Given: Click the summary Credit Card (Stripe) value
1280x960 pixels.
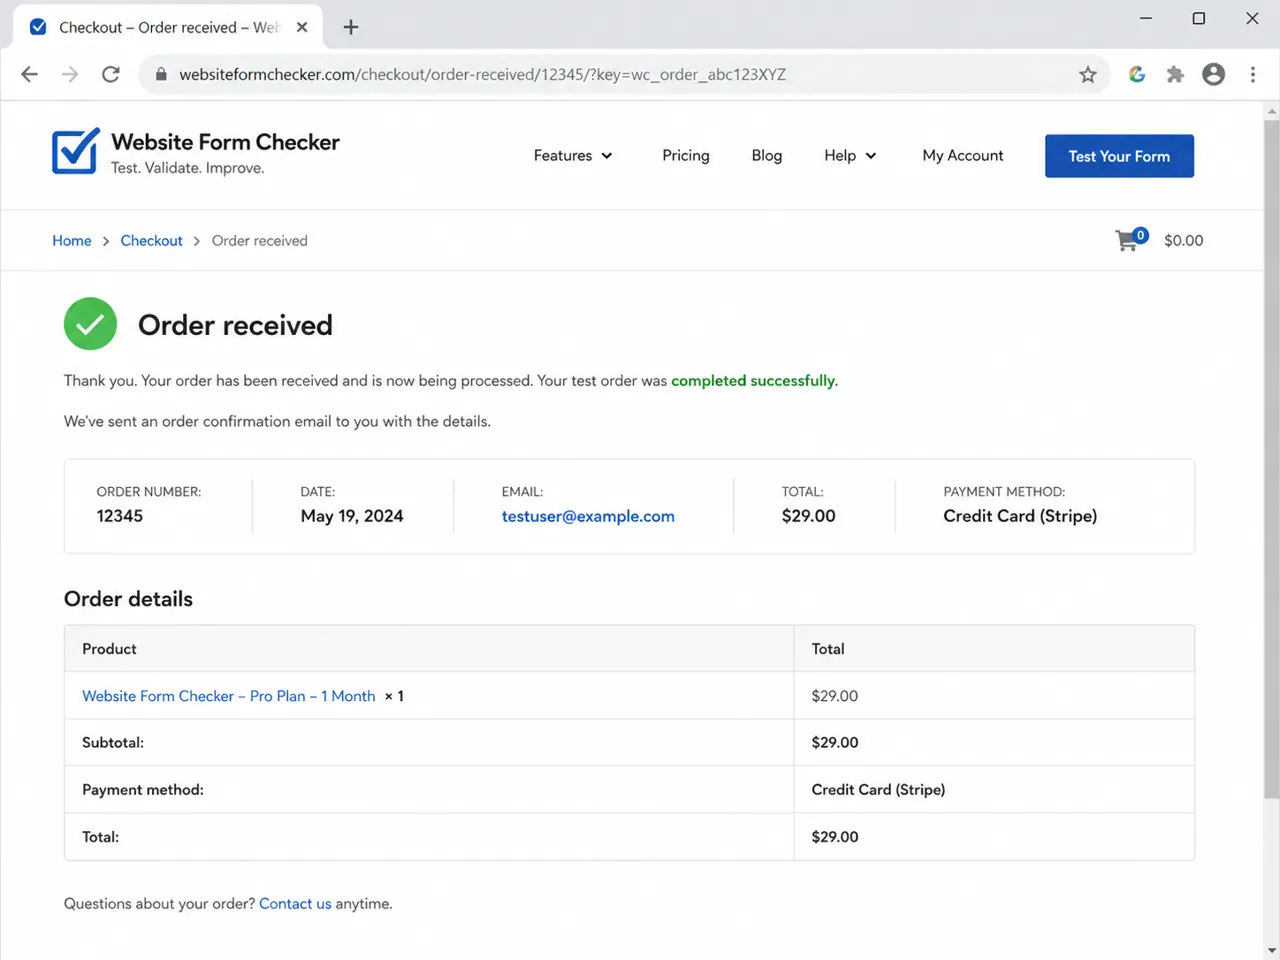Looking at the screenshot, I should point(1020,516).
